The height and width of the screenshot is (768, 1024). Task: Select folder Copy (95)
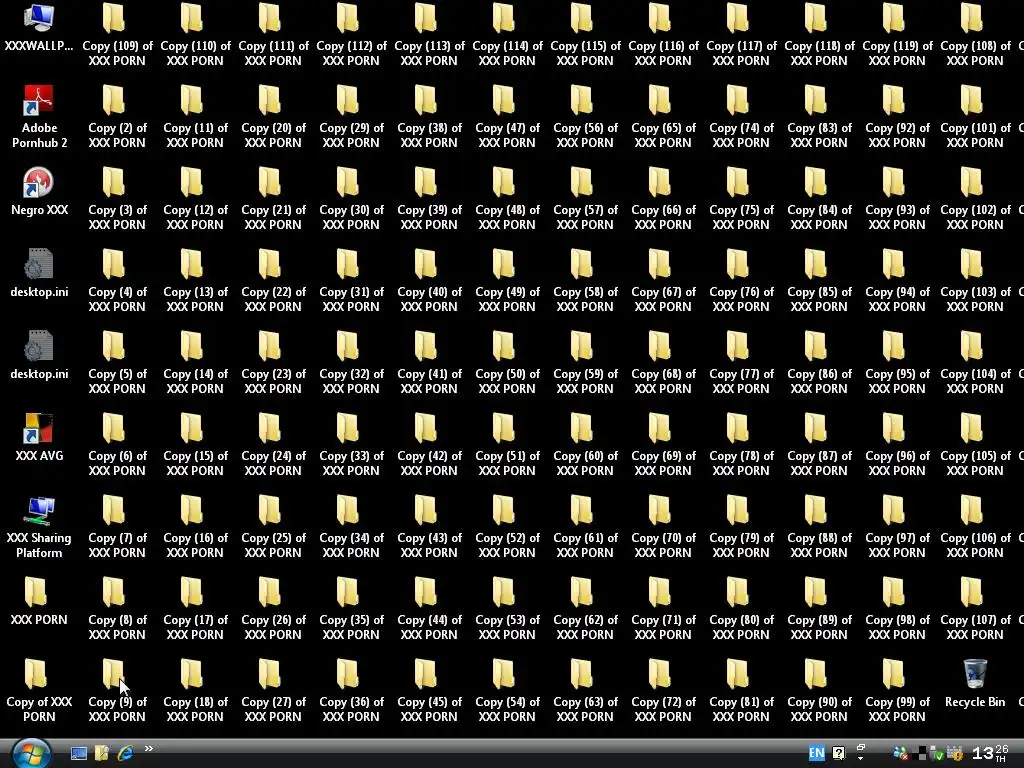(897, 363)
